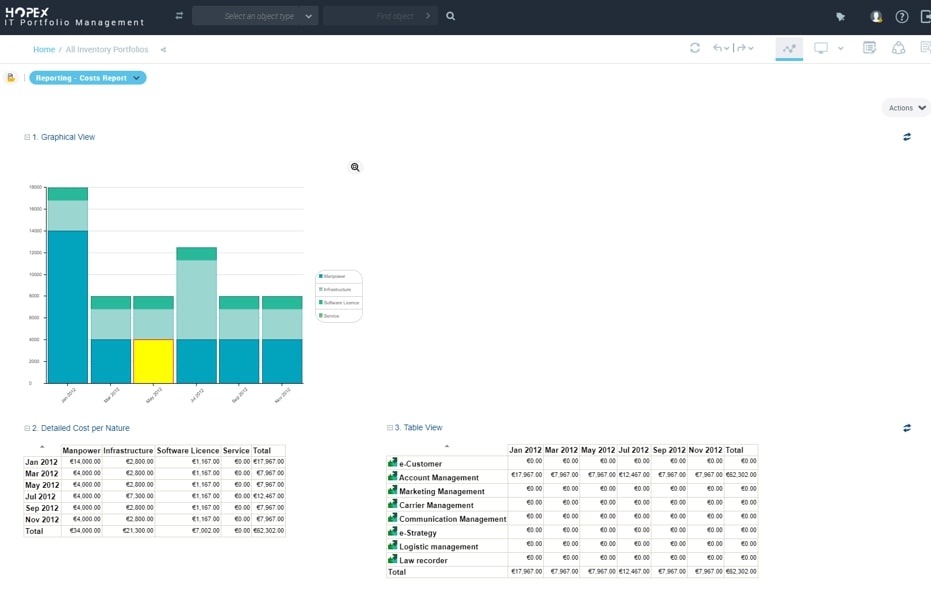The image size is (931, 600).
Task: Click the yellow May 2012 bar segment
Action: click(153, 361)
